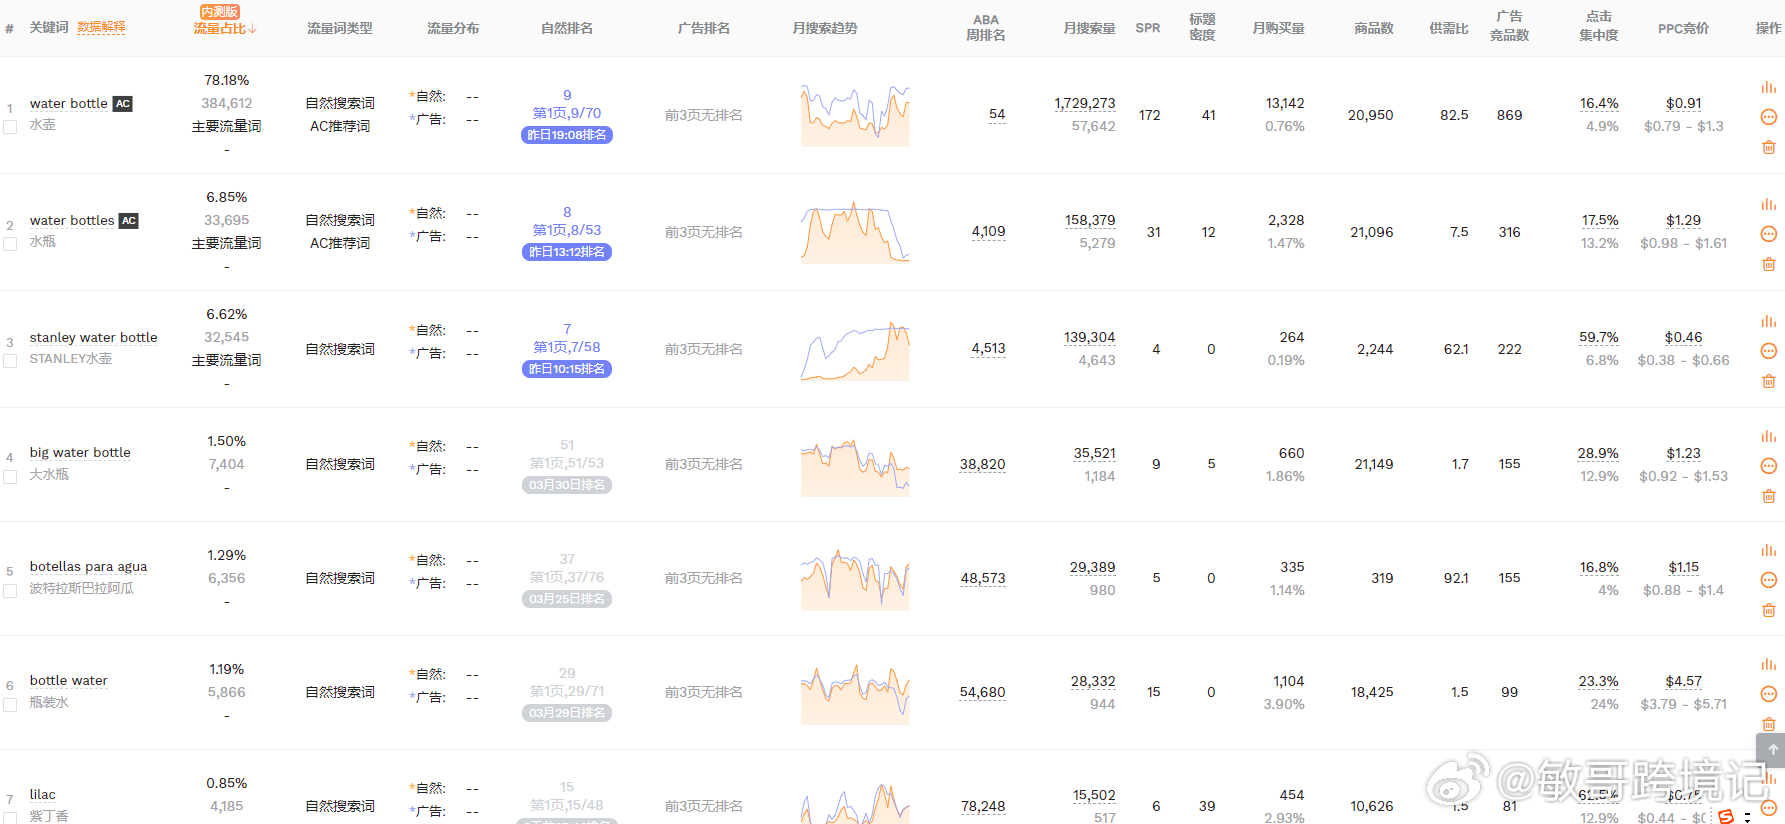Viewport: 1785px width, 824px height.
Task: Open the lilac keyword link
Action: click(x=42, y=795)
